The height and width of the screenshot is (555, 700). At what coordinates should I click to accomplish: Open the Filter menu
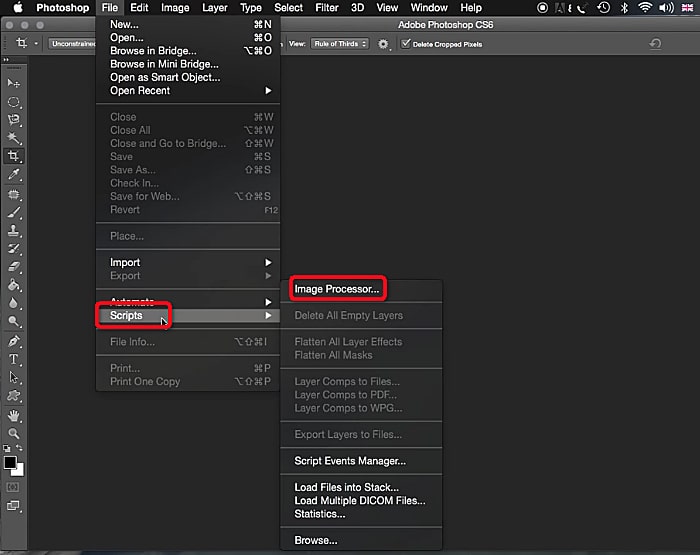pos(327,8)
